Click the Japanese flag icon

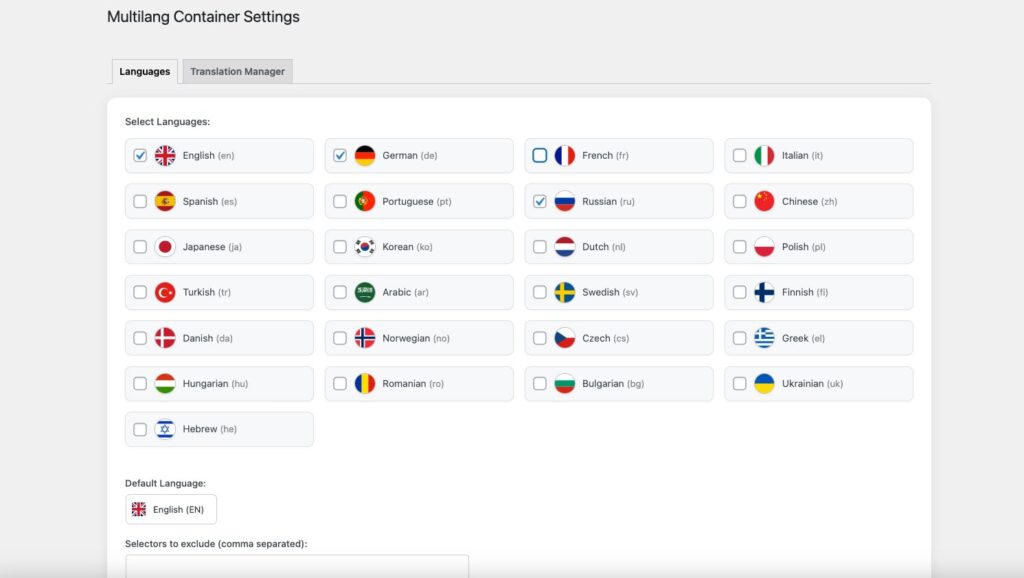tap(165, 247)
